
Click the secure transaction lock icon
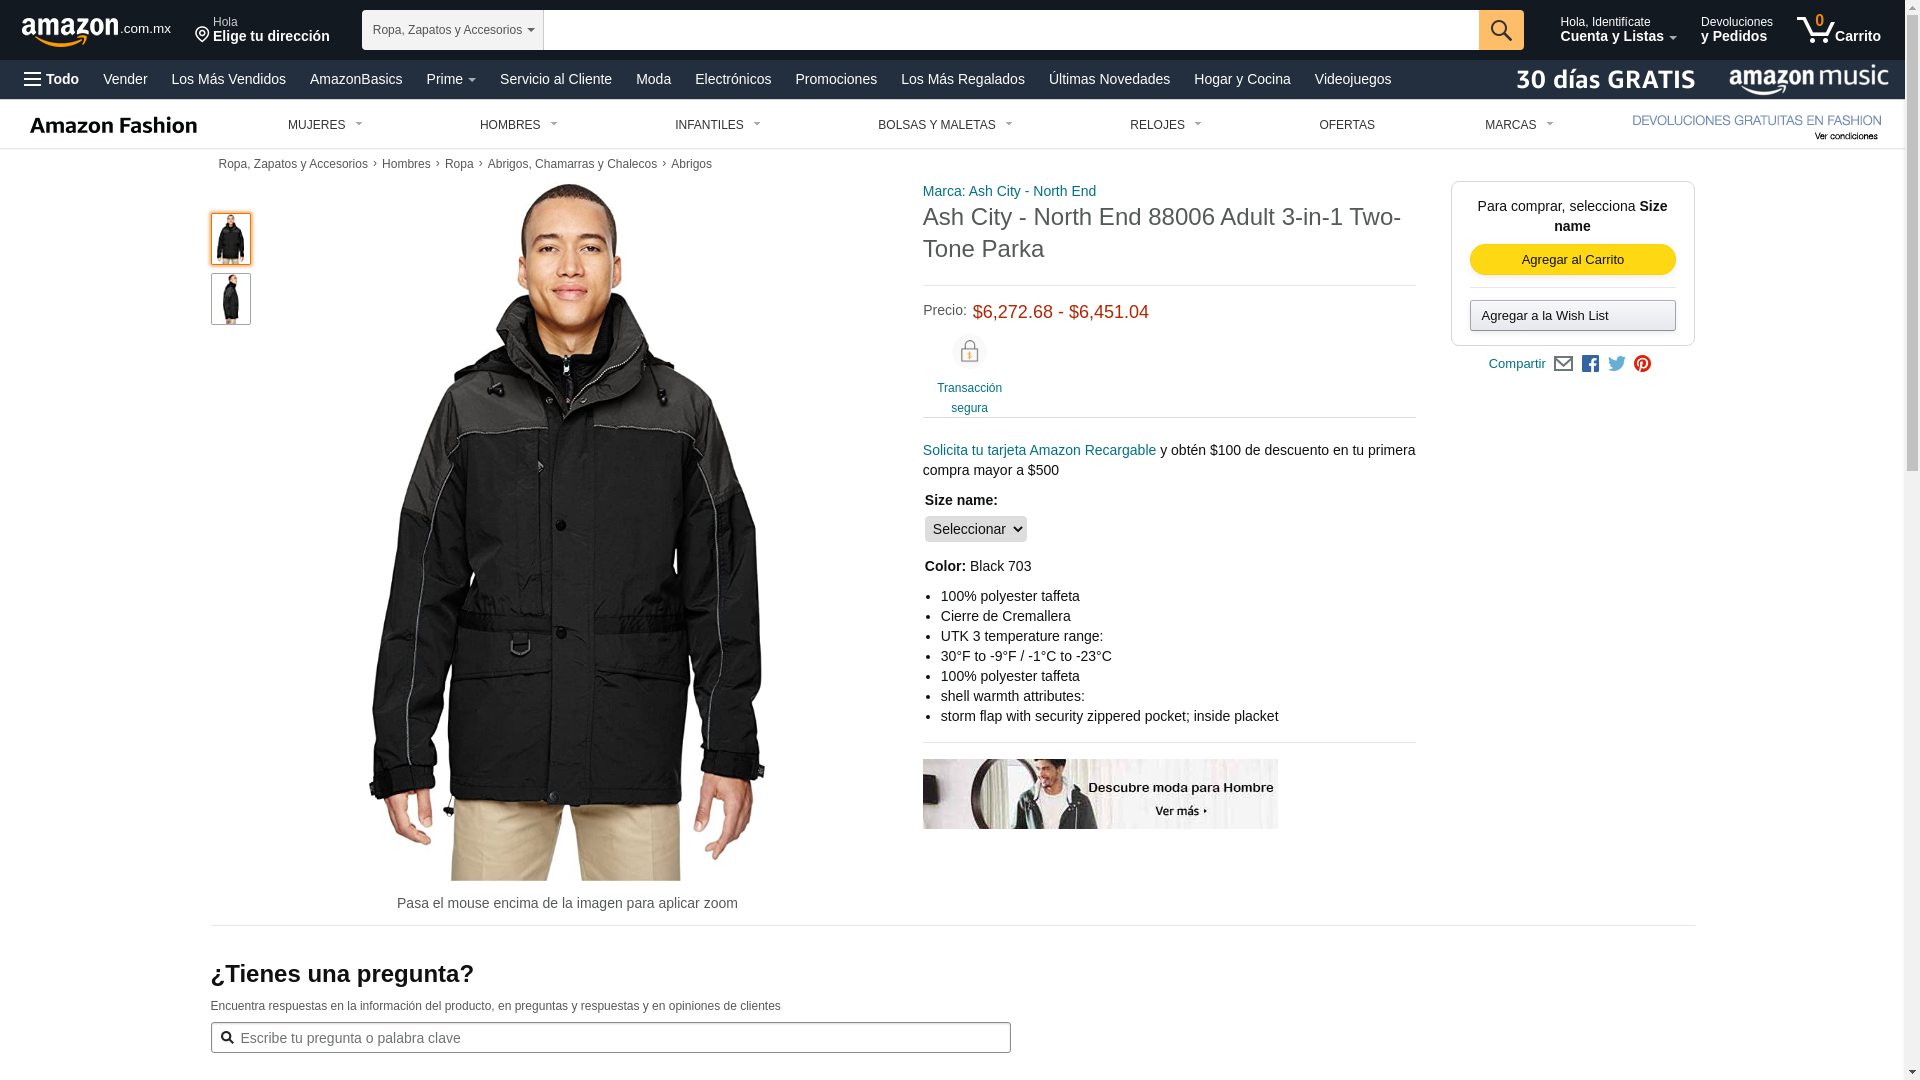click(x=969, y=352)
